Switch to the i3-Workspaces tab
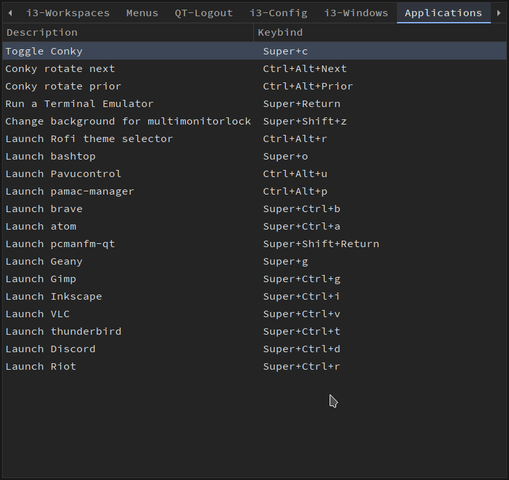This screenshot has height=480, width=509. click(68, 13)
